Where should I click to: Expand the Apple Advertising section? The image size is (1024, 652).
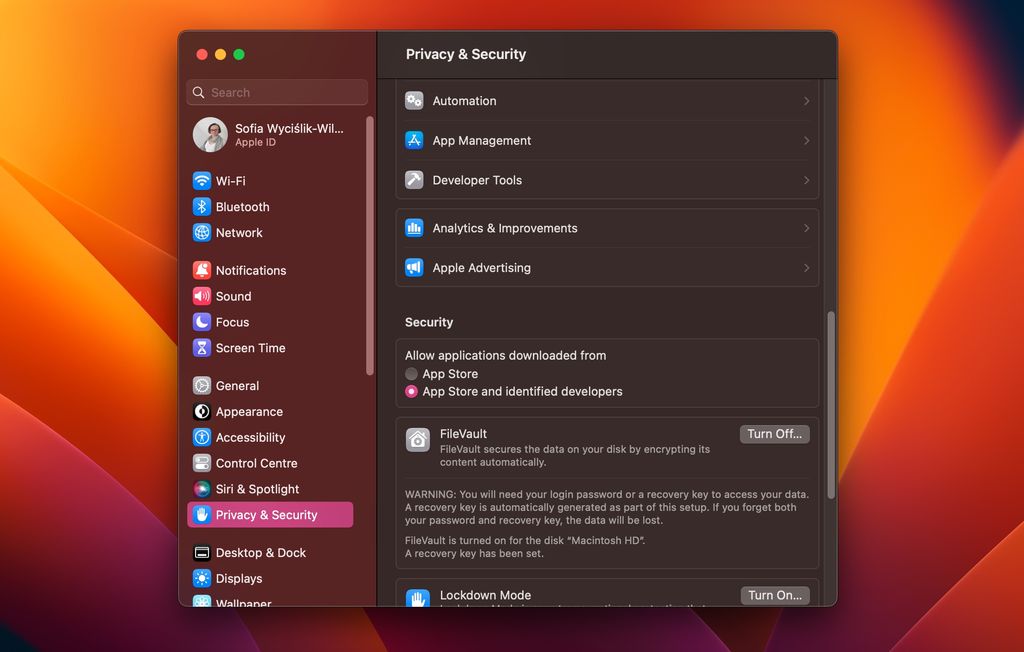[x=807, y=268]
